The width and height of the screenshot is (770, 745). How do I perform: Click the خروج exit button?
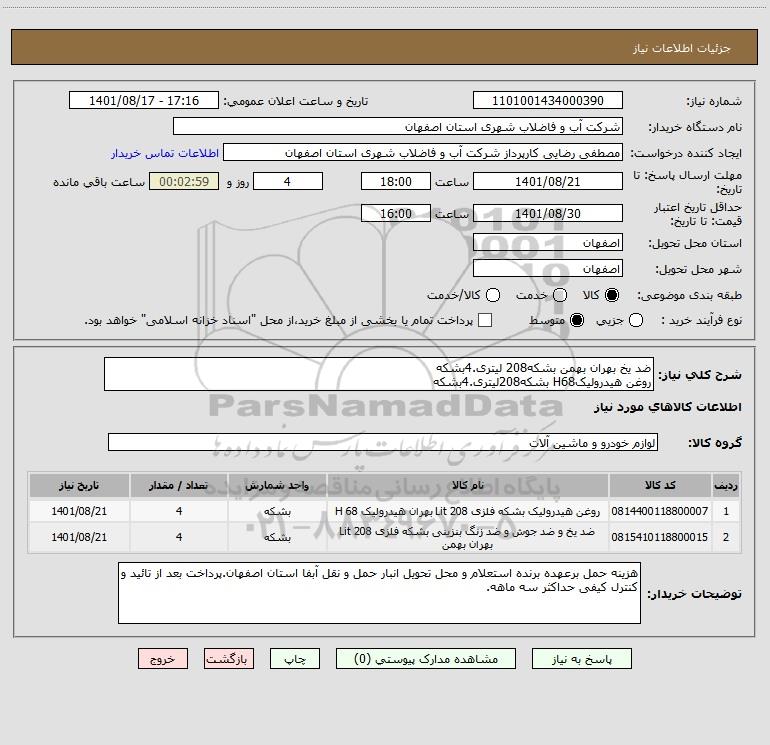tap(163, 659)
